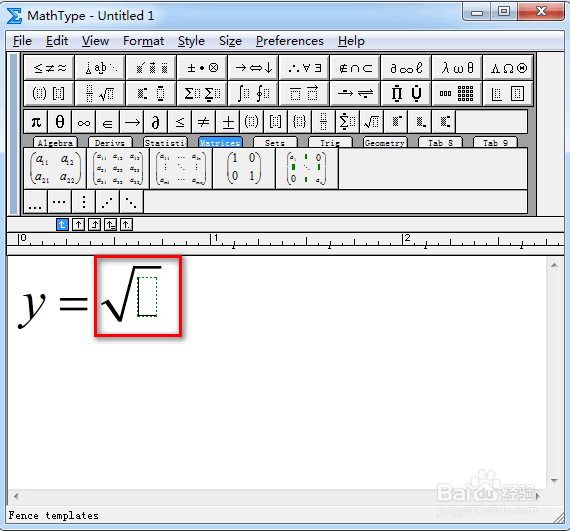Open the Edit menu

click(57, 41)
